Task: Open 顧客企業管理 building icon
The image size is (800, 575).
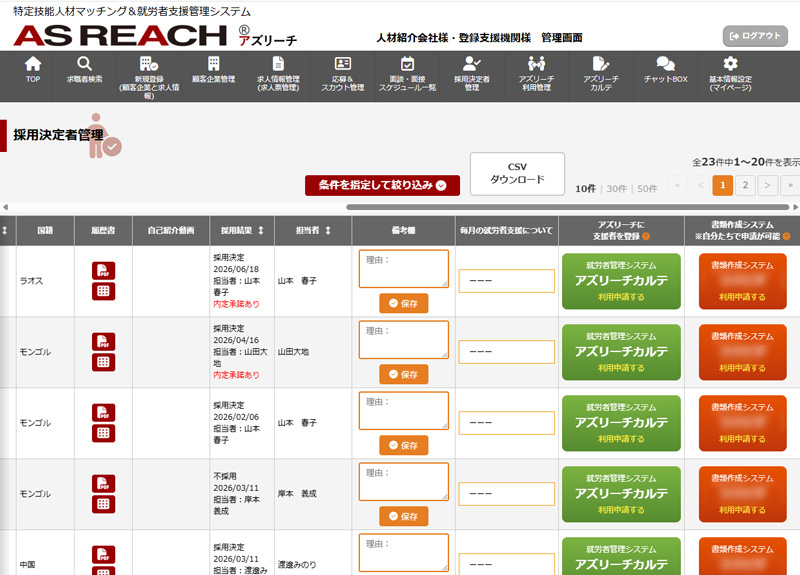Action: [x=213, y=64]
